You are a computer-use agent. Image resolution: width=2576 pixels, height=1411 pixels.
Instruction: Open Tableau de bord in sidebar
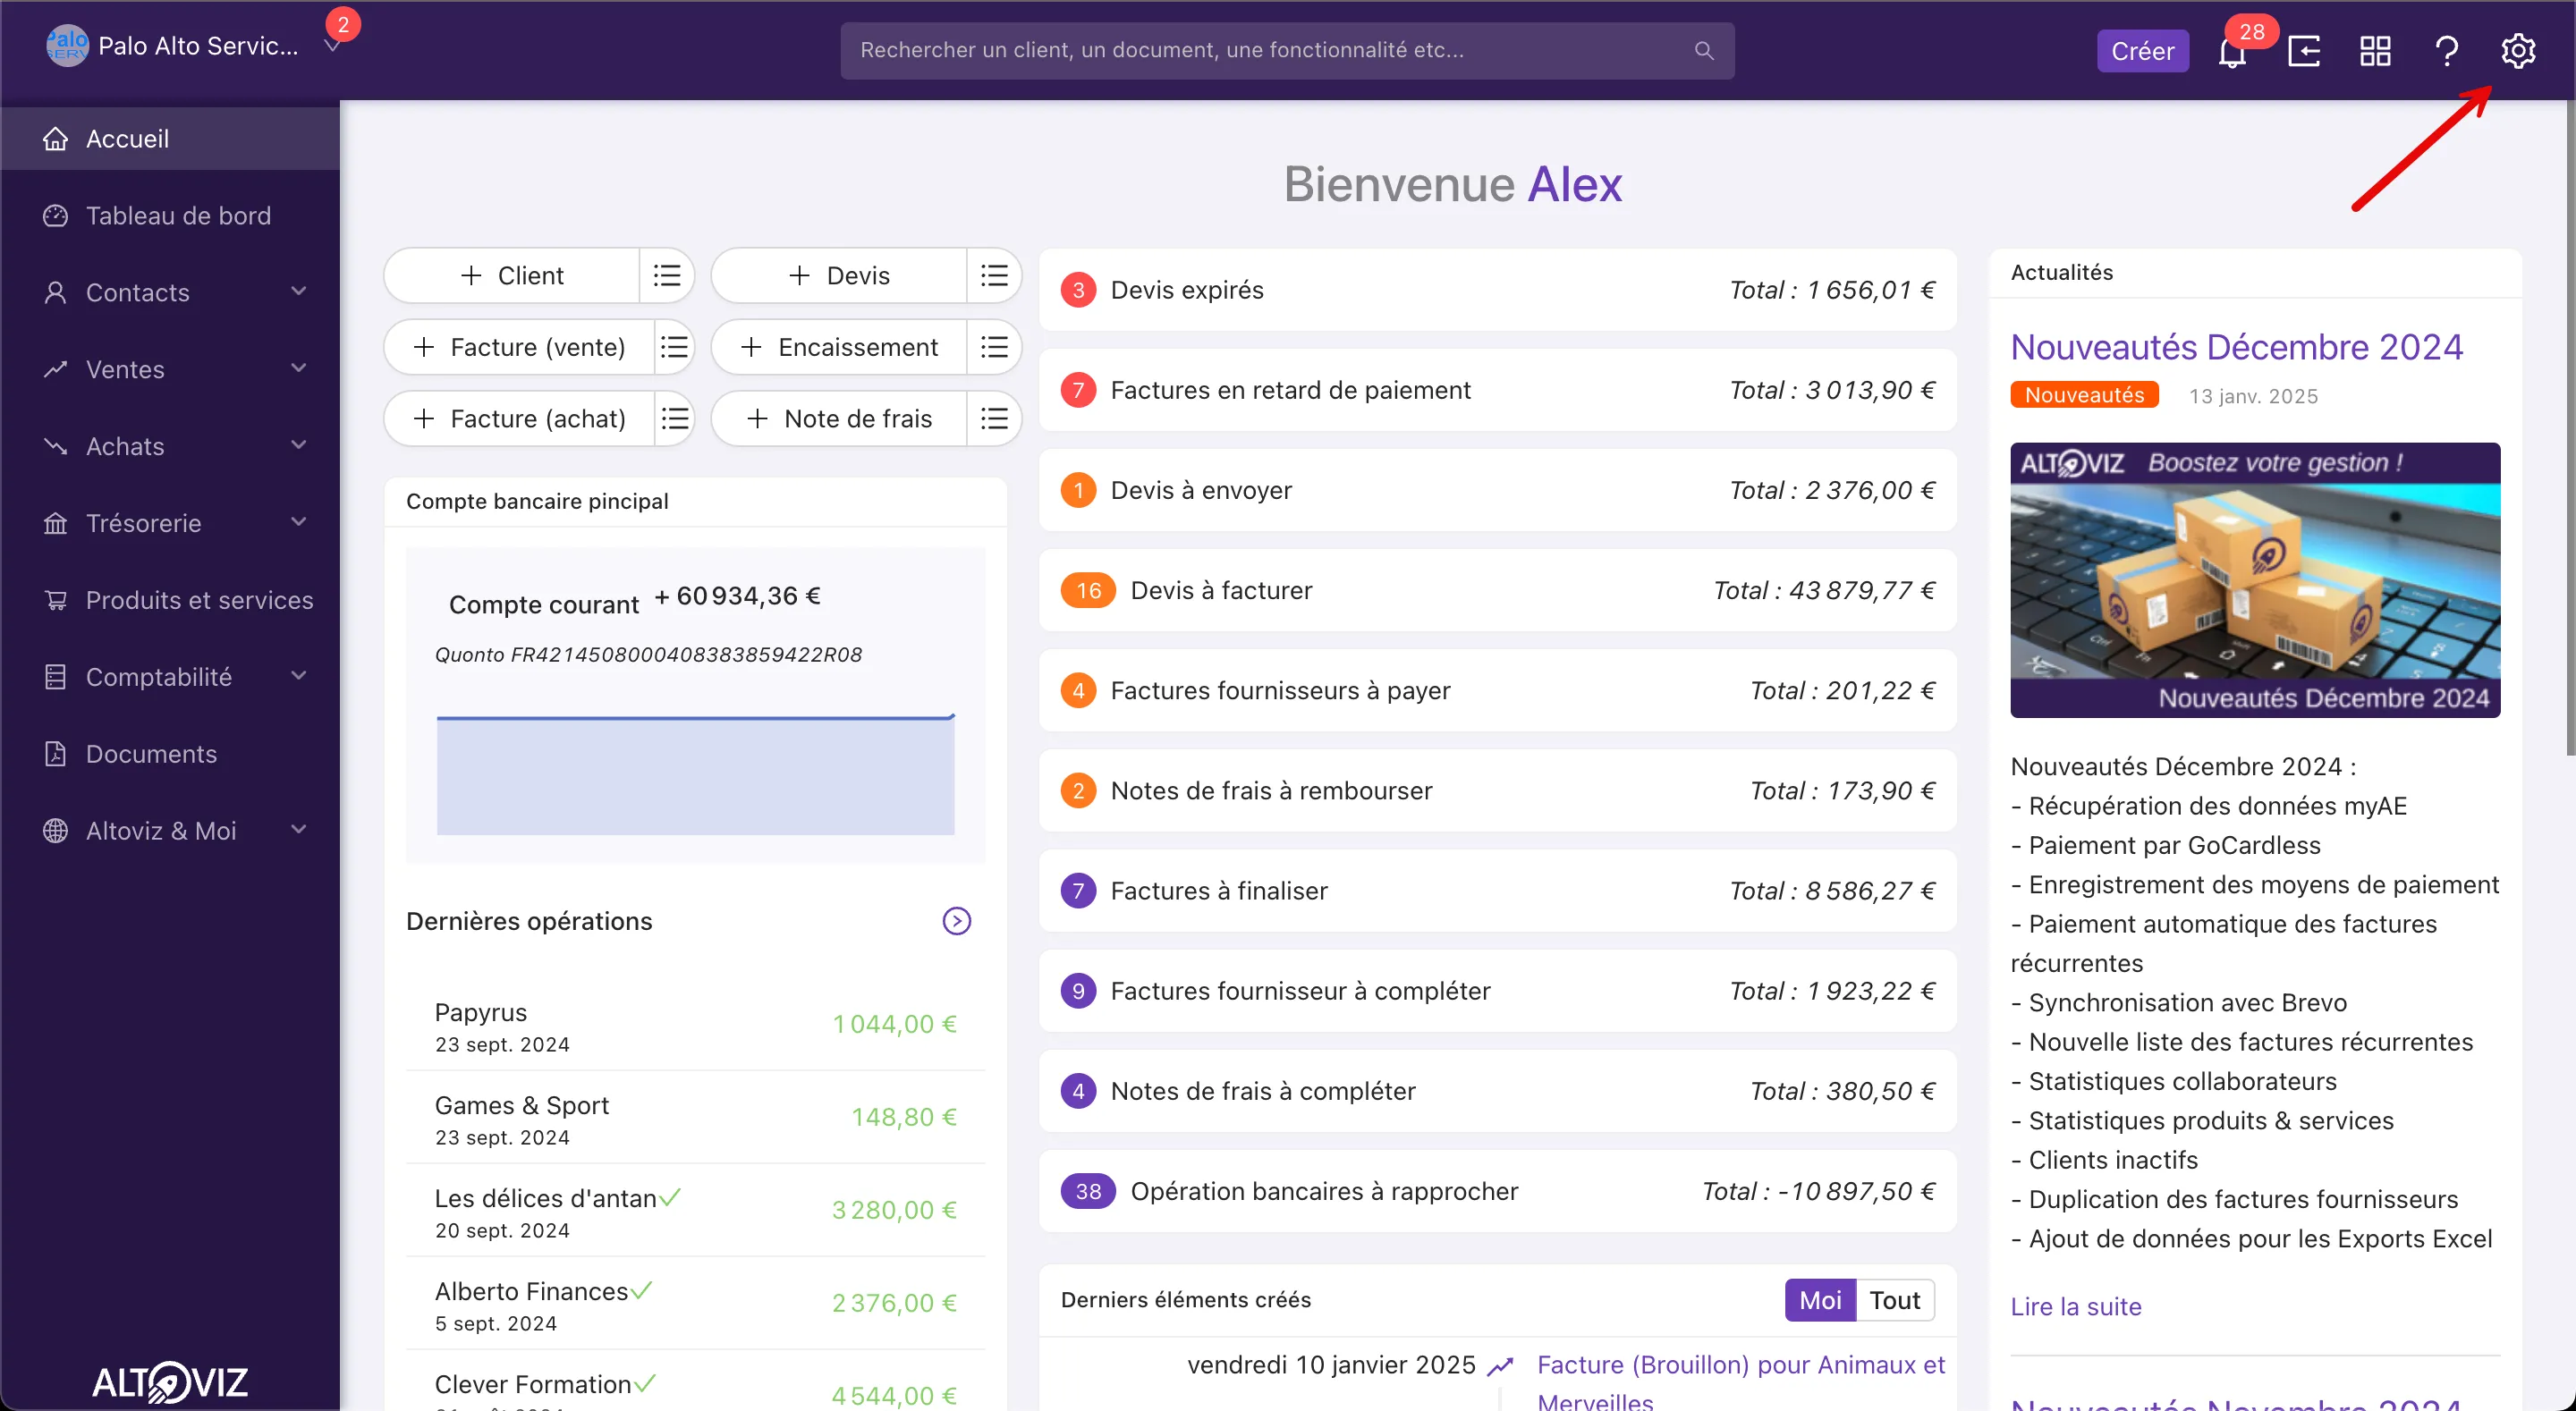tap(170, 216)
